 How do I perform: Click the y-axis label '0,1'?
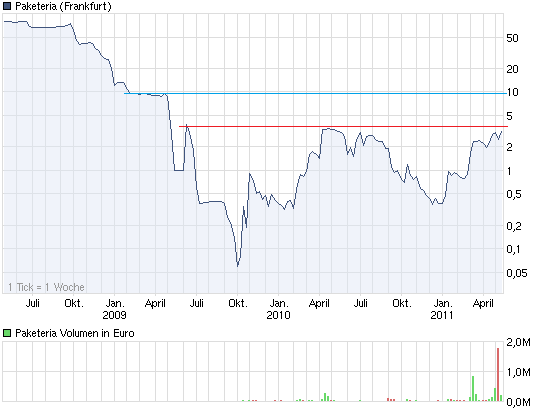(x=513, y=249)
